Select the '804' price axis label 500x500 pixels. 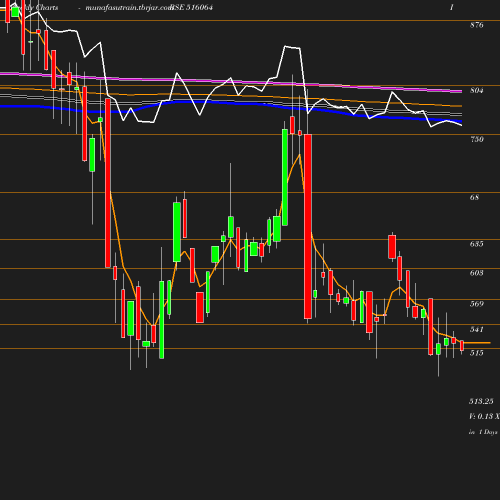point(476,90)
